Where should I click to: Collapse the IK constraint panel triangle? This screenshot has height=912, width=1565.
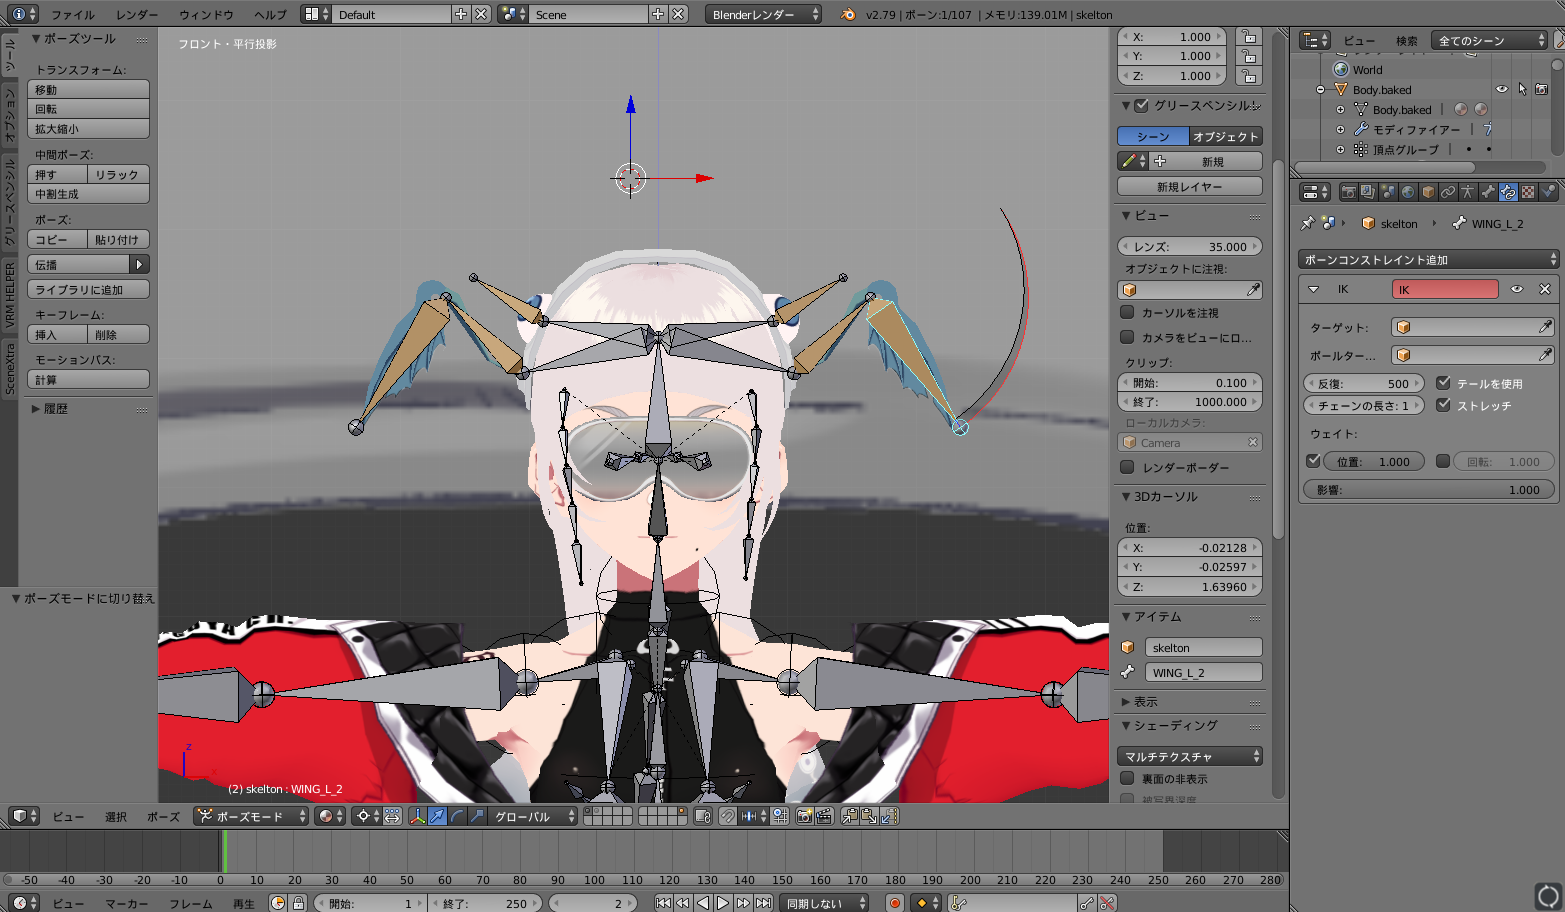(x=1314, y=289)
